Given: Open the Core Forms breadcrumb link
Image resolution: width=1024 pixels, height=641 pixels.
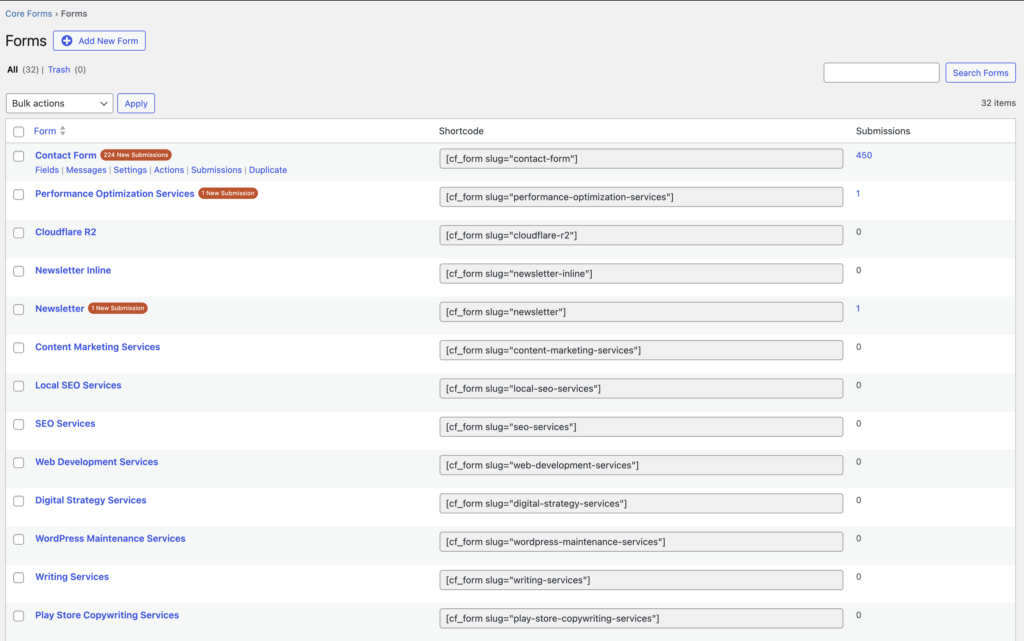Looking at the screenshot, I should (x=27, y=13).
